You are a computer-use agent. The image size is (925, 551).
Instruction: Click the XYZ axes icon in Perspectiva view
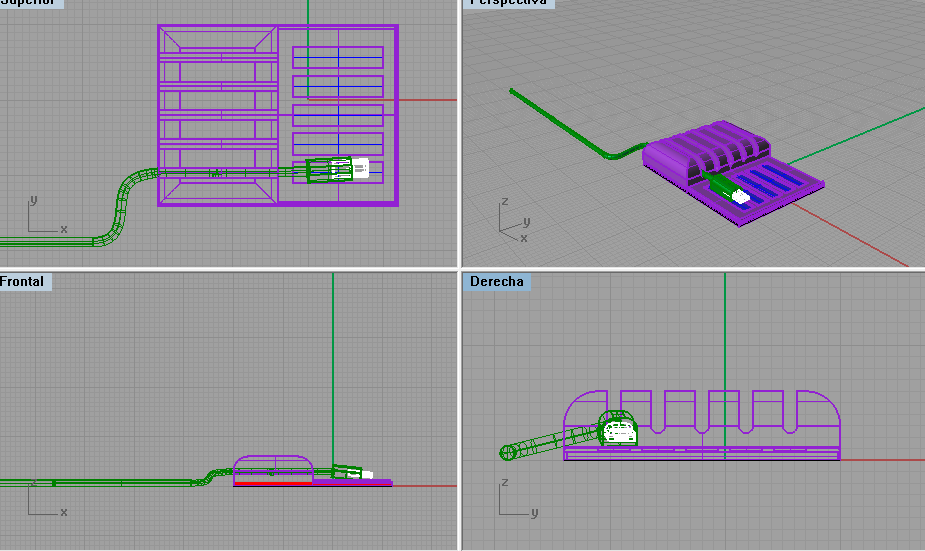tap(510, 222)
